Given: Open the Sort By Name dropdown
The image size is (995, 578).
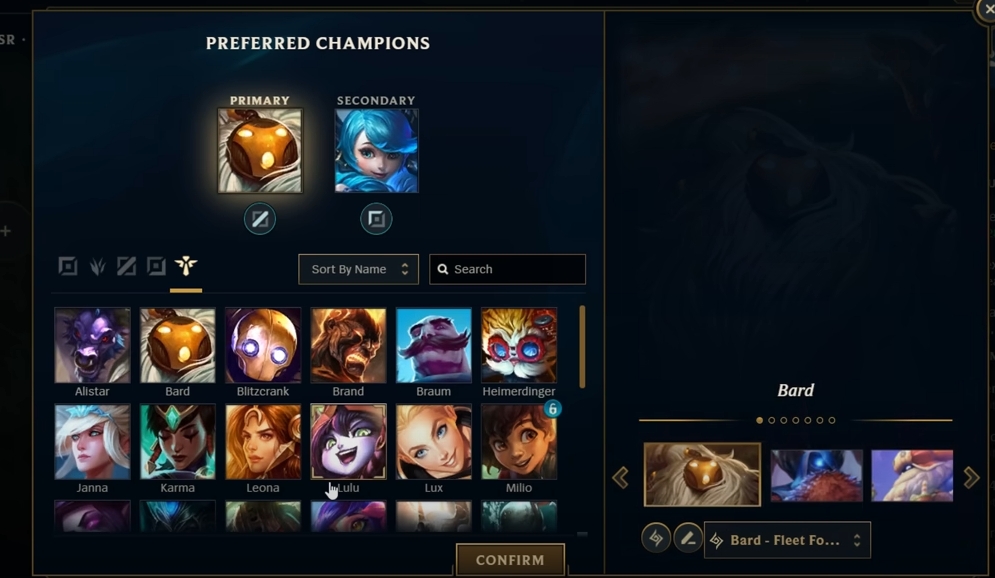Looking at the screenshot, I should pyautogui.click(x=359, y=269).
